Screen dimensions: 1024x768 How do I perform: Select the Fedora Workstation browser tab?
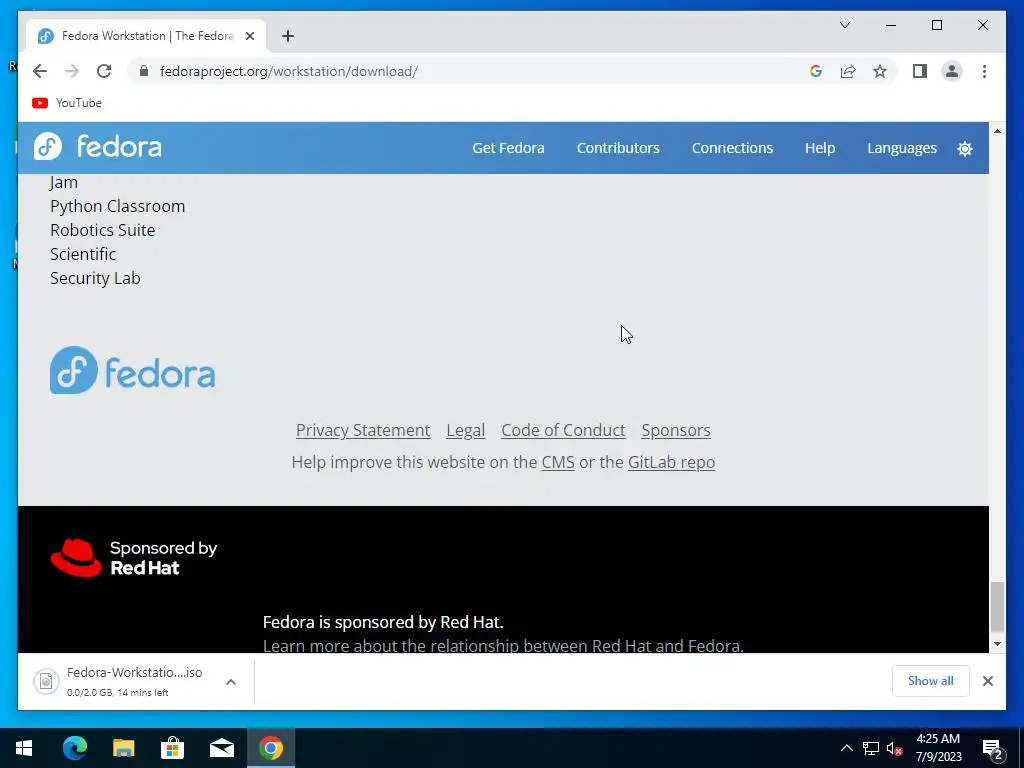[146, 36]
